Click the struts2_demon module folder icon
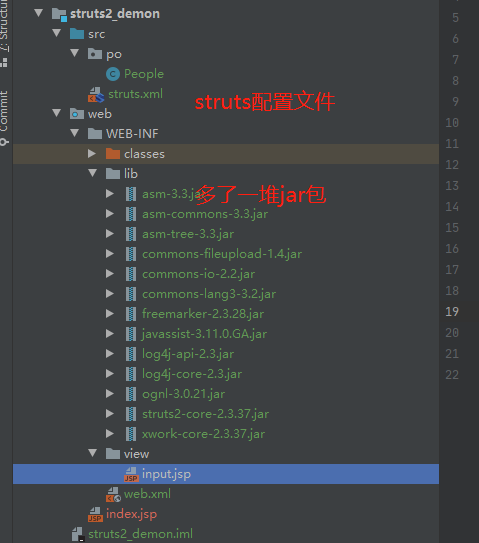The image size is (479, 543). [x=59, y=15]
